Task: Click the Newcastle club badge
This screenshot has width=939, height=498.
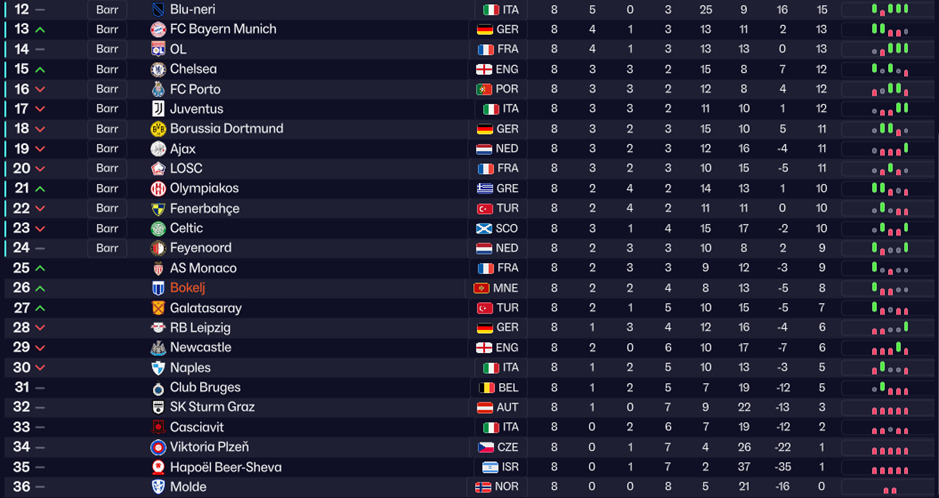Action: tap(158, 348)
